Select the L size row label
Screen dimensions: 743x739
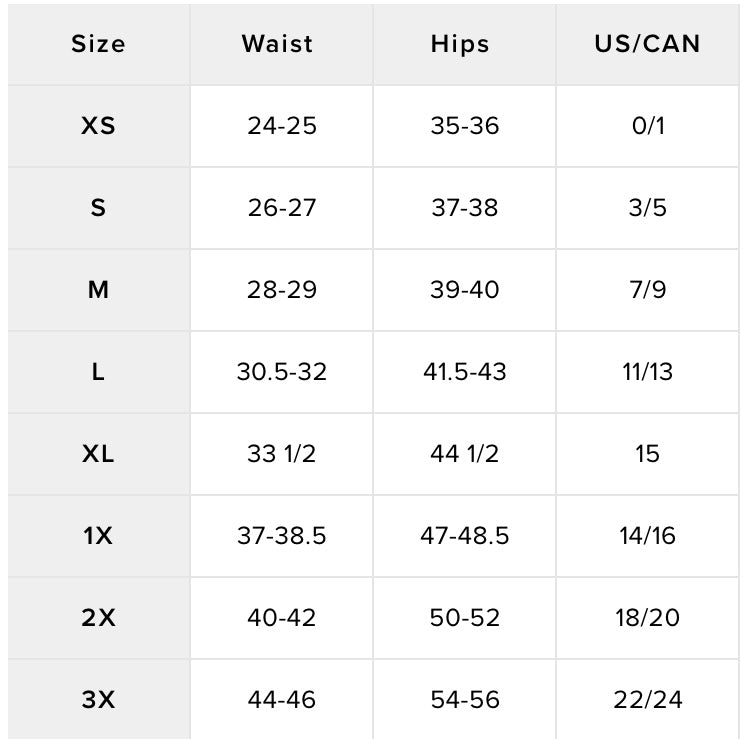click(x=98, y=372)
